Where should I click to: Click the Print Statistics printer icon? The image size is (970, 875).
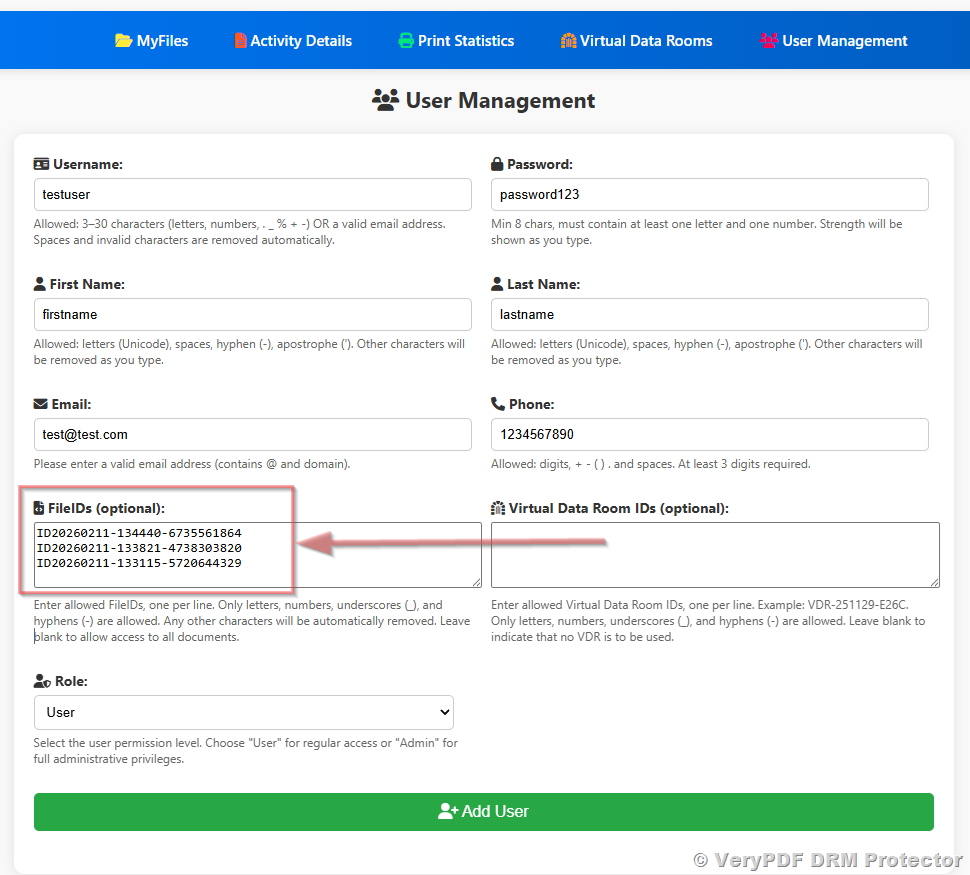(x=406, y=41)
